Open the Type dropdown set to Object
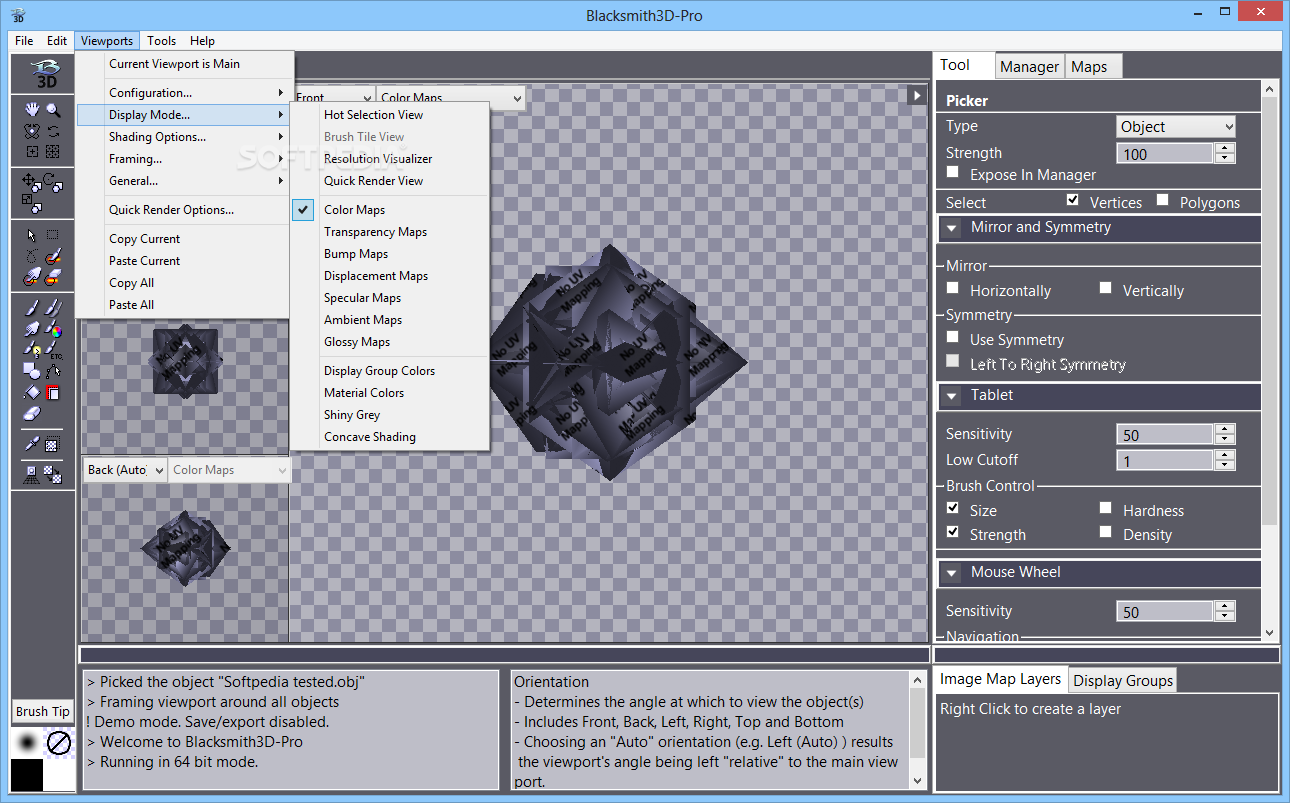The image size is (1290, 803). tap(1176, 127)
